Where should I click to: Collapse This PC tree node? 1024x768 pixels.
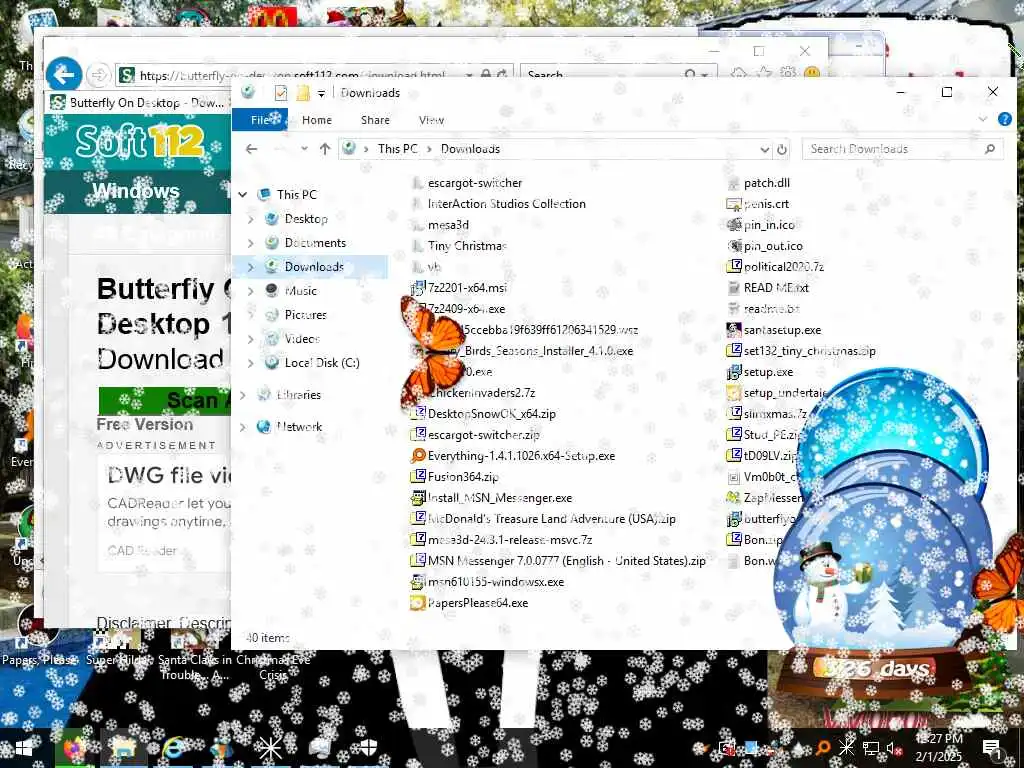243,195
